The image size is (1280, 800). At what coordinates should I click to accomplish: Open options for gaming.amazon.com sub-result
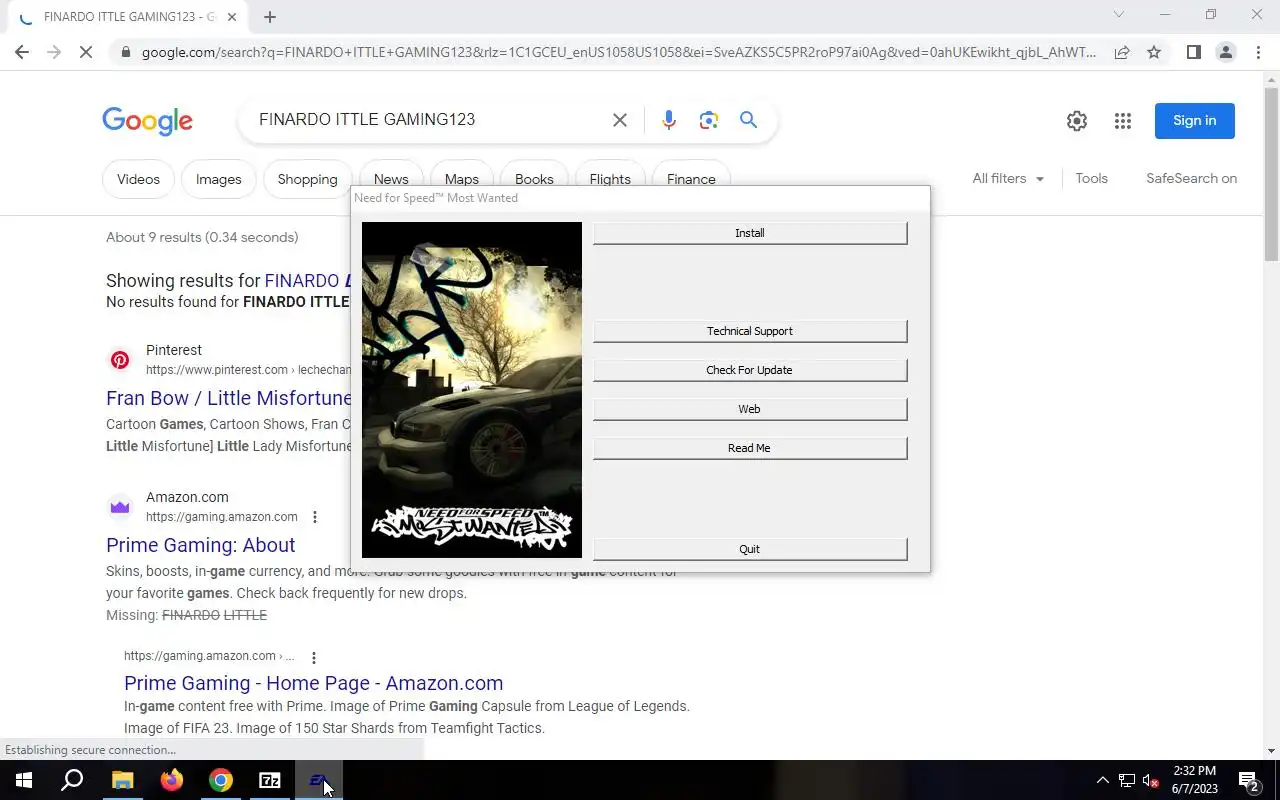click(314, 657)
